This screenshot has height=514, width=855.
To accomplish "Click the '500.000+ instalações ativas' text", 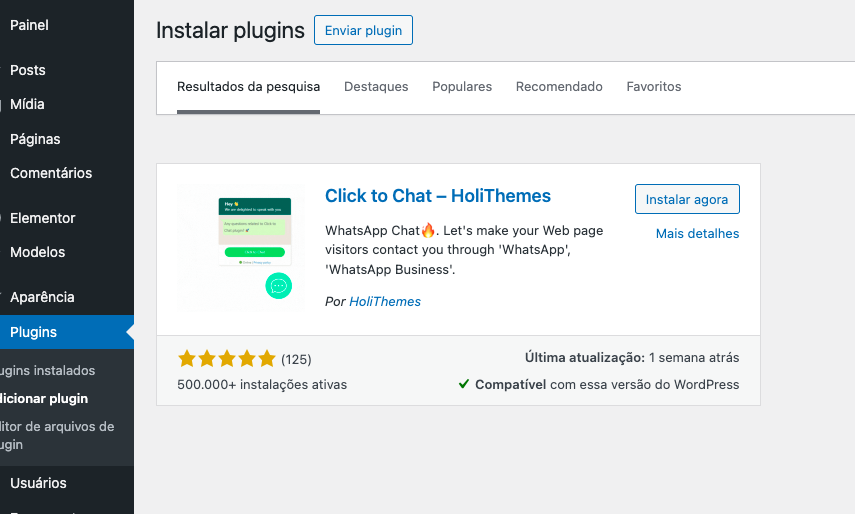I will pyautogui.click(x=262, y=384).
